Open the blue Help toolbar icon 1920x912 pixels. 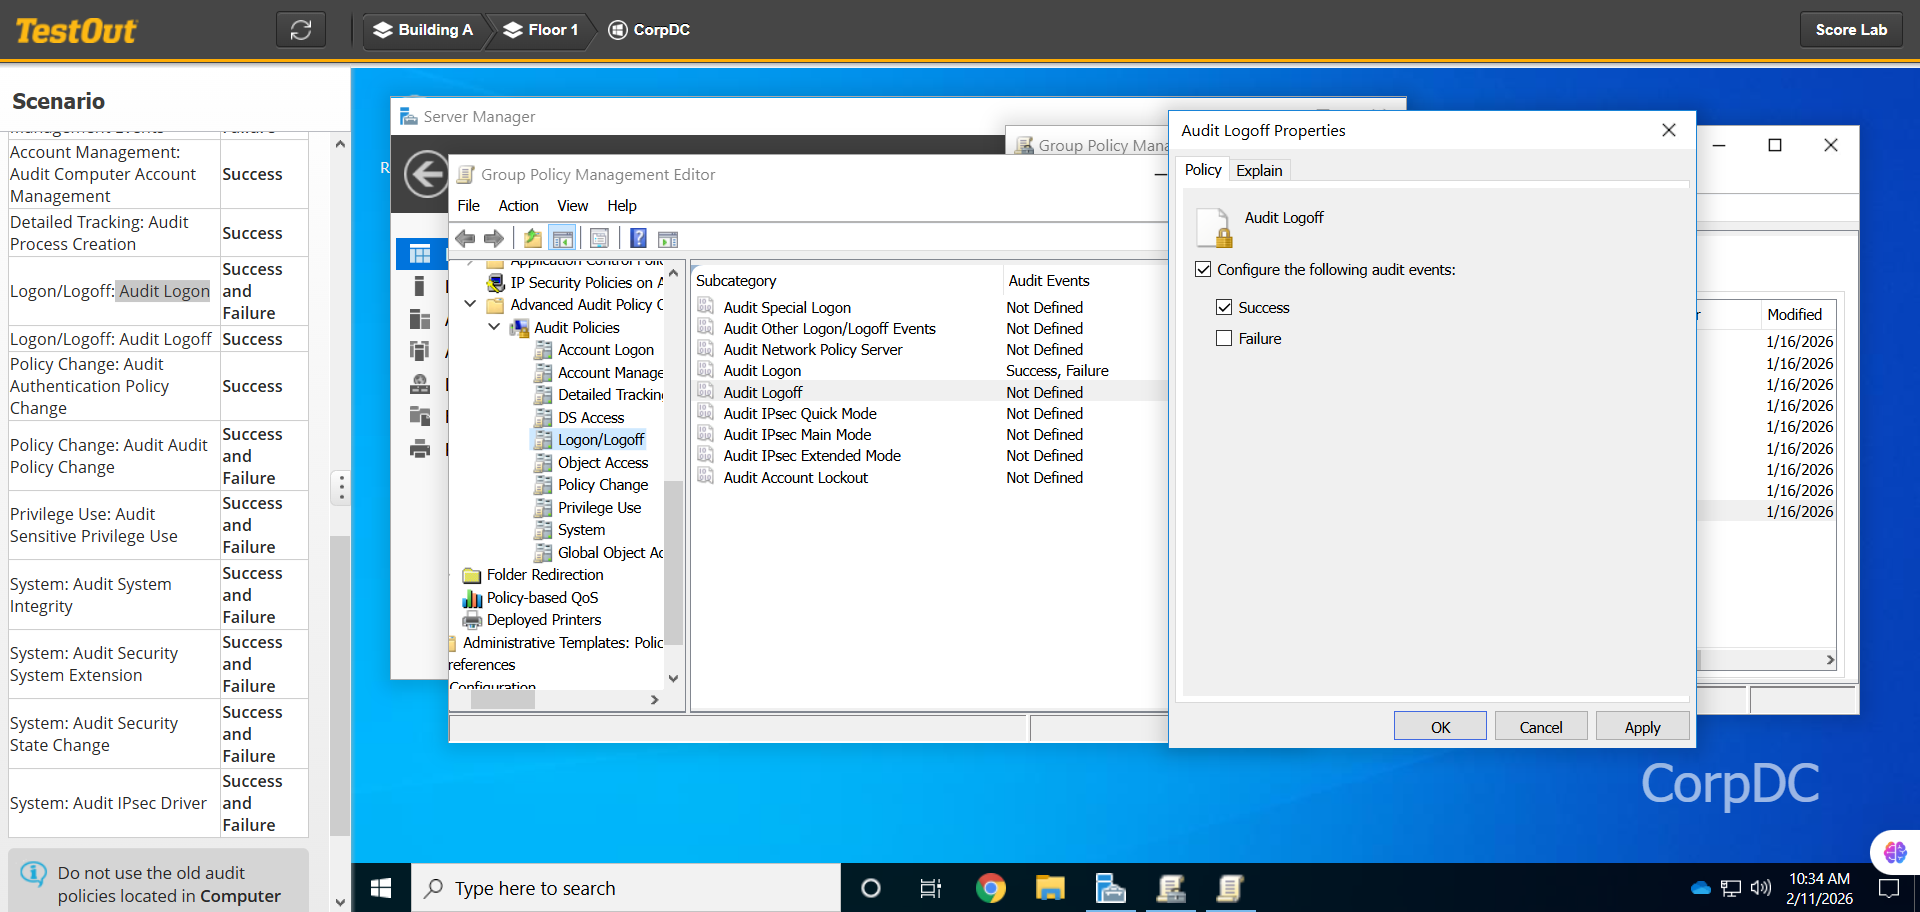pos(638,239)
